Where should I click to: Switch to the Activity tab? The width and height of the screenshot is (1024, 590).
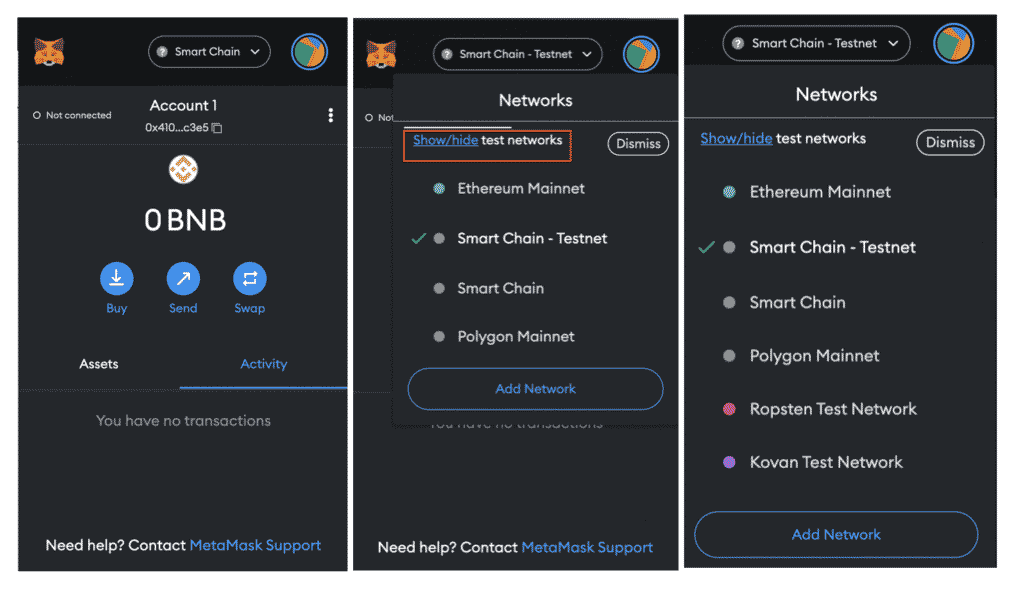click(263, 364)
